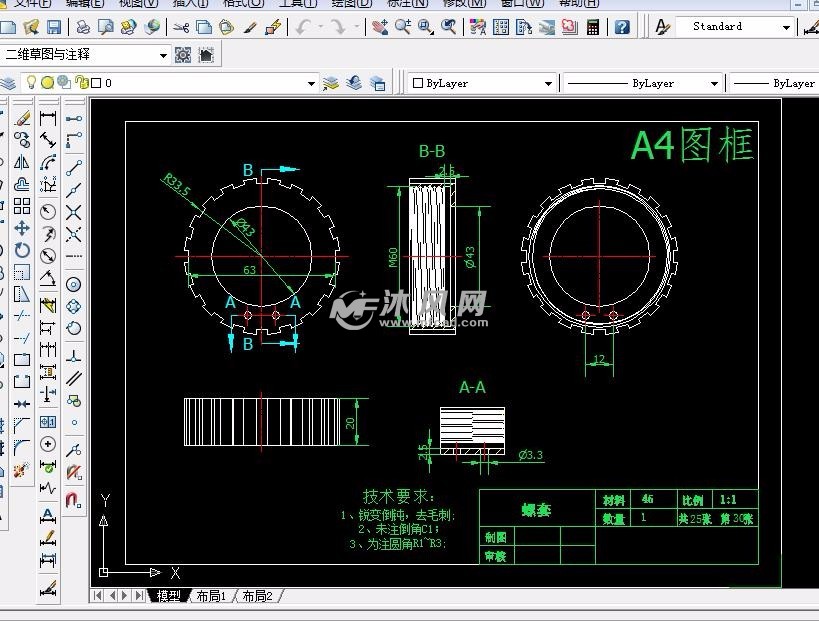
Task: Open the Object Snap Settings magnet icon
Action: pyautogui.click(x=74, y=499)
